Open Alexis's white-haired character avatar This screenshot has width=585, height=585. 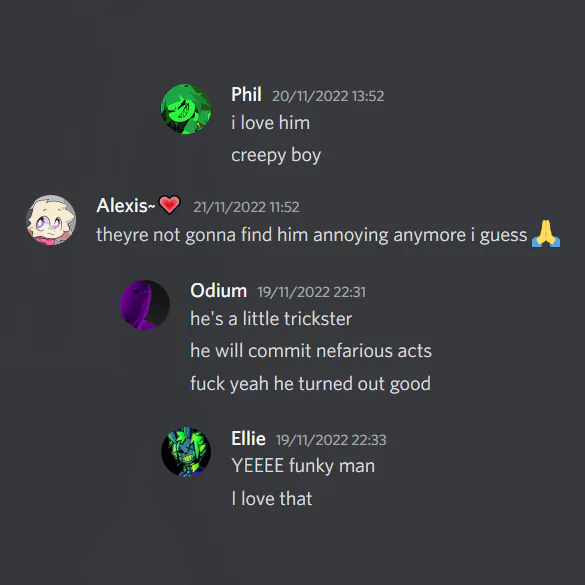click(x=51, y=220)
